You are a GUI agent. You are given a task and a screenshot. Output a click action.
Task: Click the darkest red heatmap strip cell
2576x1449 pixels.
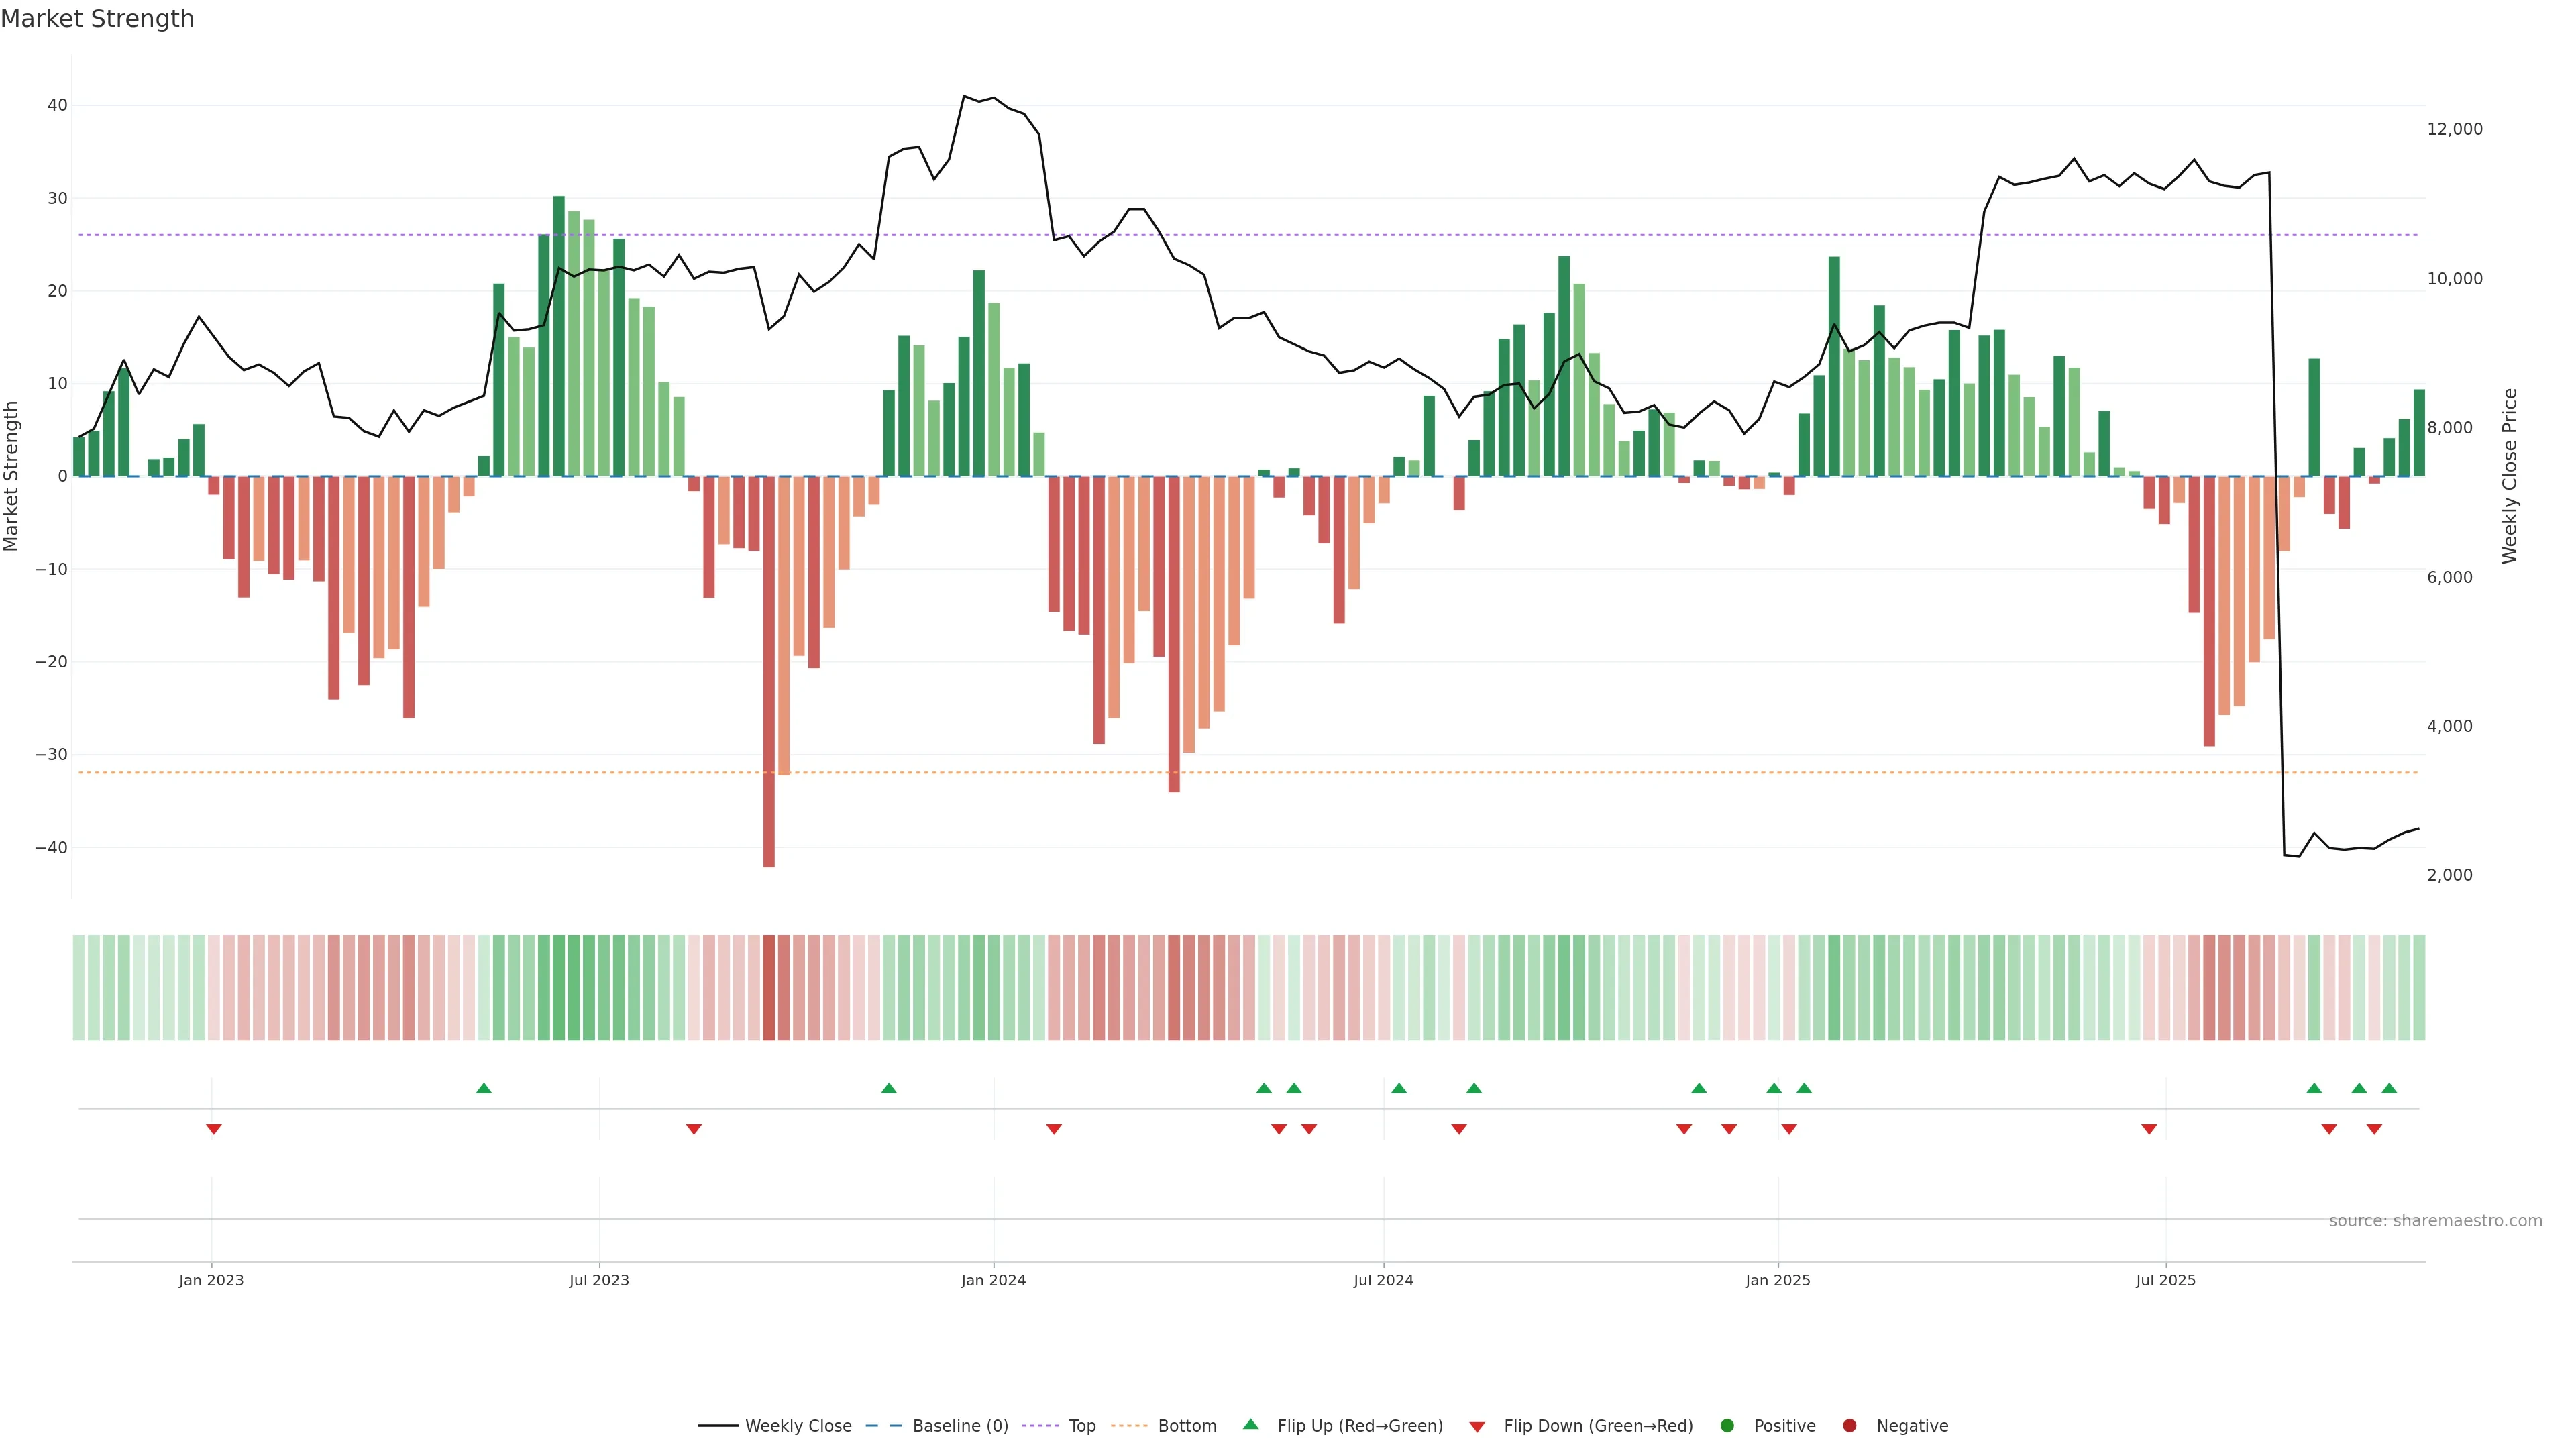769,988
